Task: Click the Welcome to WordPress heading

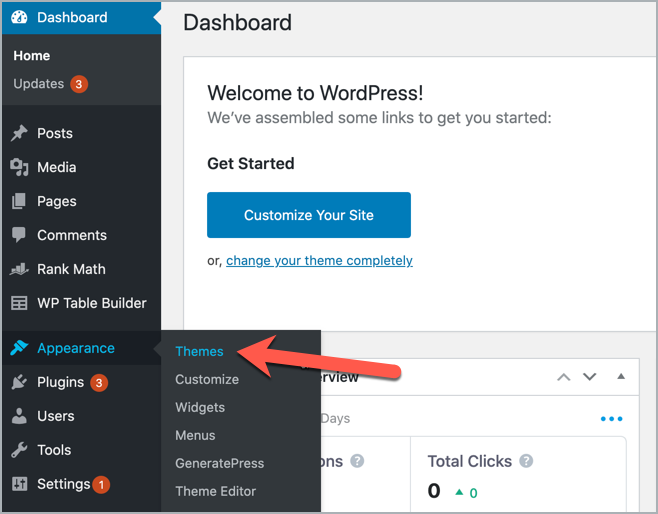Action: pos(315,93)
